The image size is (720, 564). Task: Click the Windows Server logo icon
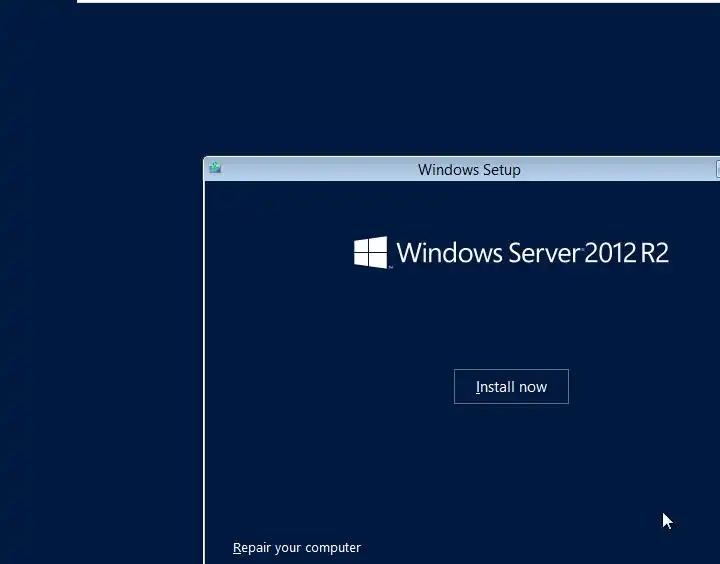pos(371,252)
